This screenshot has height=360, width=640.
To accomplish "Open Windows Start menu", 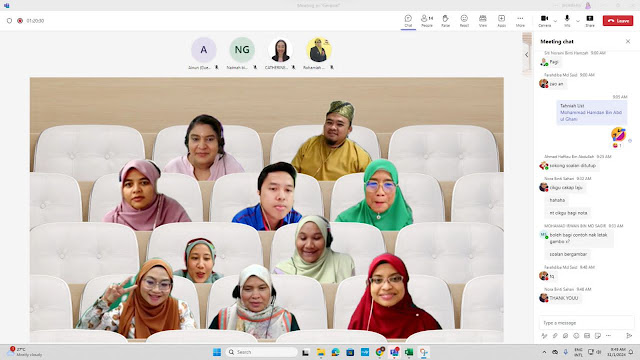I will point(217,352).
